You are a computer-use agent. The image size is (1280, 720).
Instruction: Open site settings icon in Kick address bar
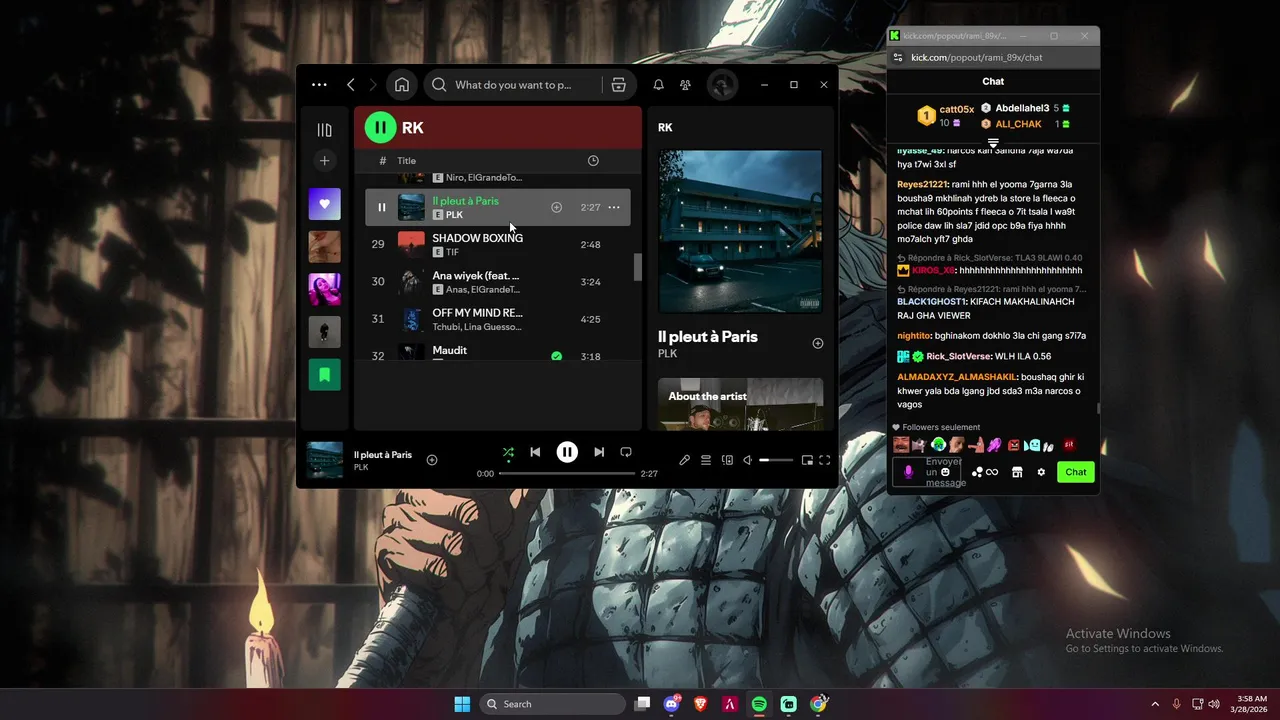898,57
